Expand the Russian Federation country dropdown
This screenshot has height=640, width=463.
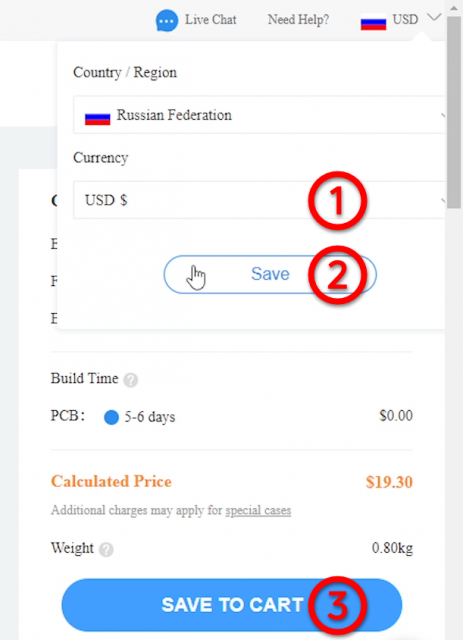(x=259, y=115)
